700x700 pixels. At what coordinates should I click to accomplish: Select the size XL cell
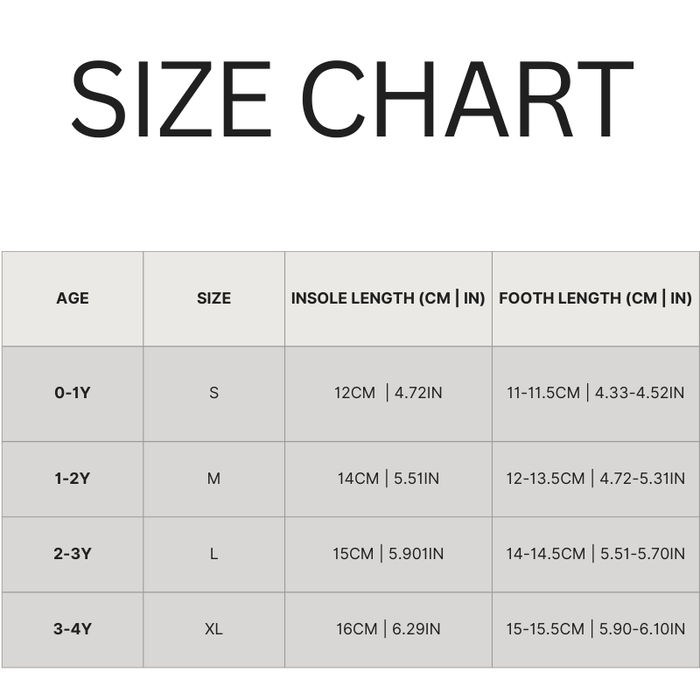213,629
